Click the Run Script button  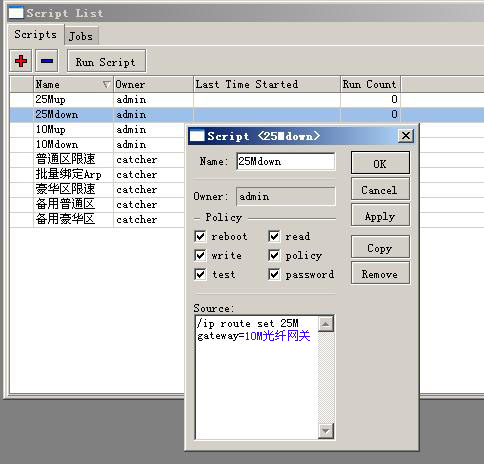(106, 61)
